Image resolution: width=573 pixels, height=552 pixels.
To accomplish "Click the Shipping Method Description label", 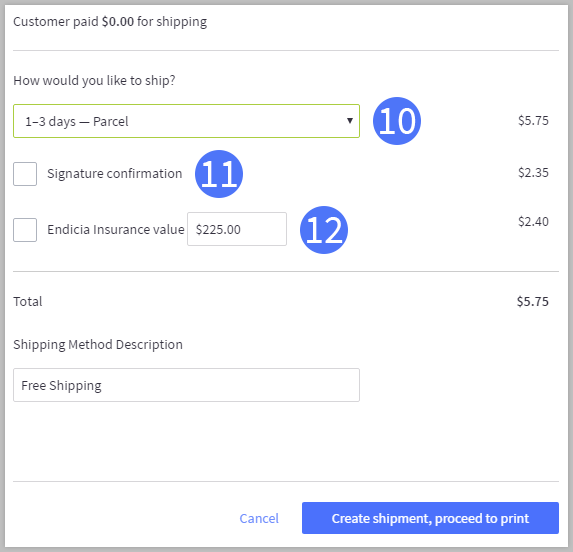I will (98, 344).
